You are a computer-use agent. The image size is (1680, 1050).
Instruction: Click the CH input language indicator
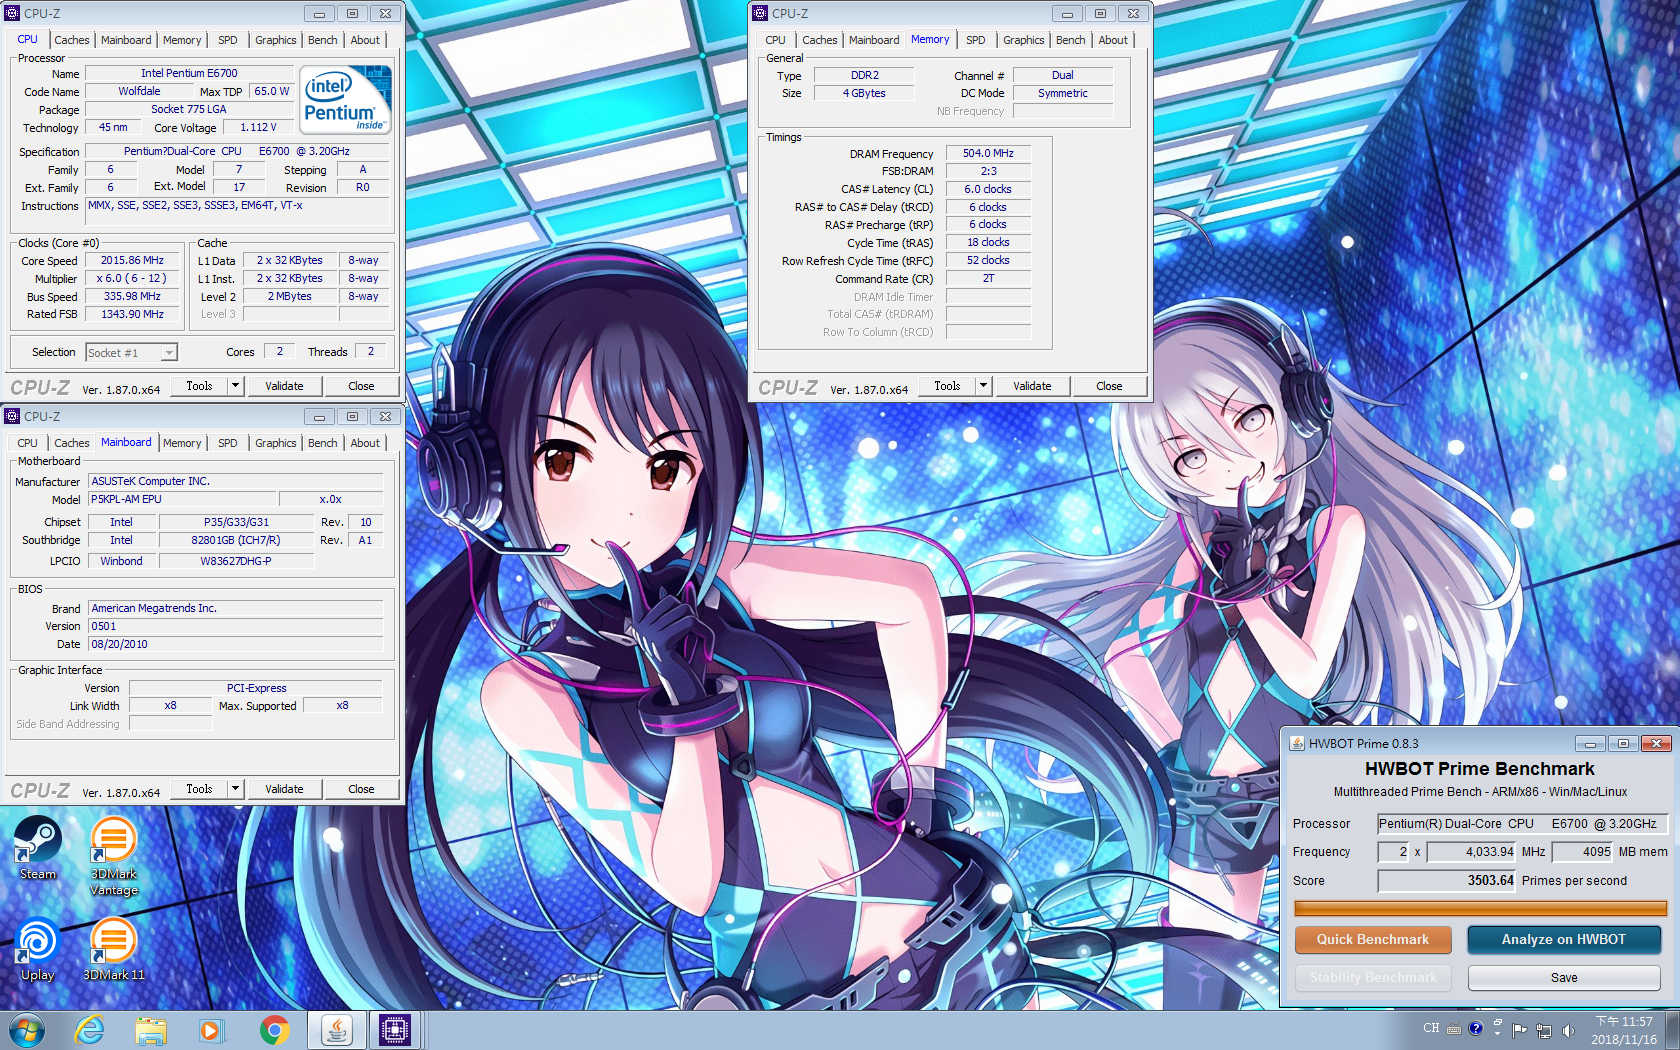coord(1431,1028)
